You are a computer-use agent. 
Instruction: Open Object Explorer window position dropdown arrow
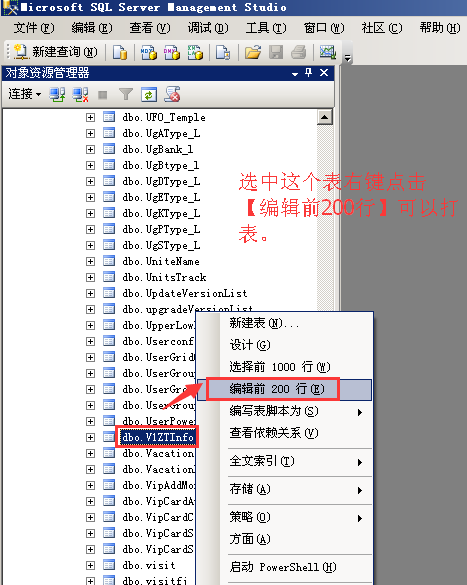coord(295,74)
